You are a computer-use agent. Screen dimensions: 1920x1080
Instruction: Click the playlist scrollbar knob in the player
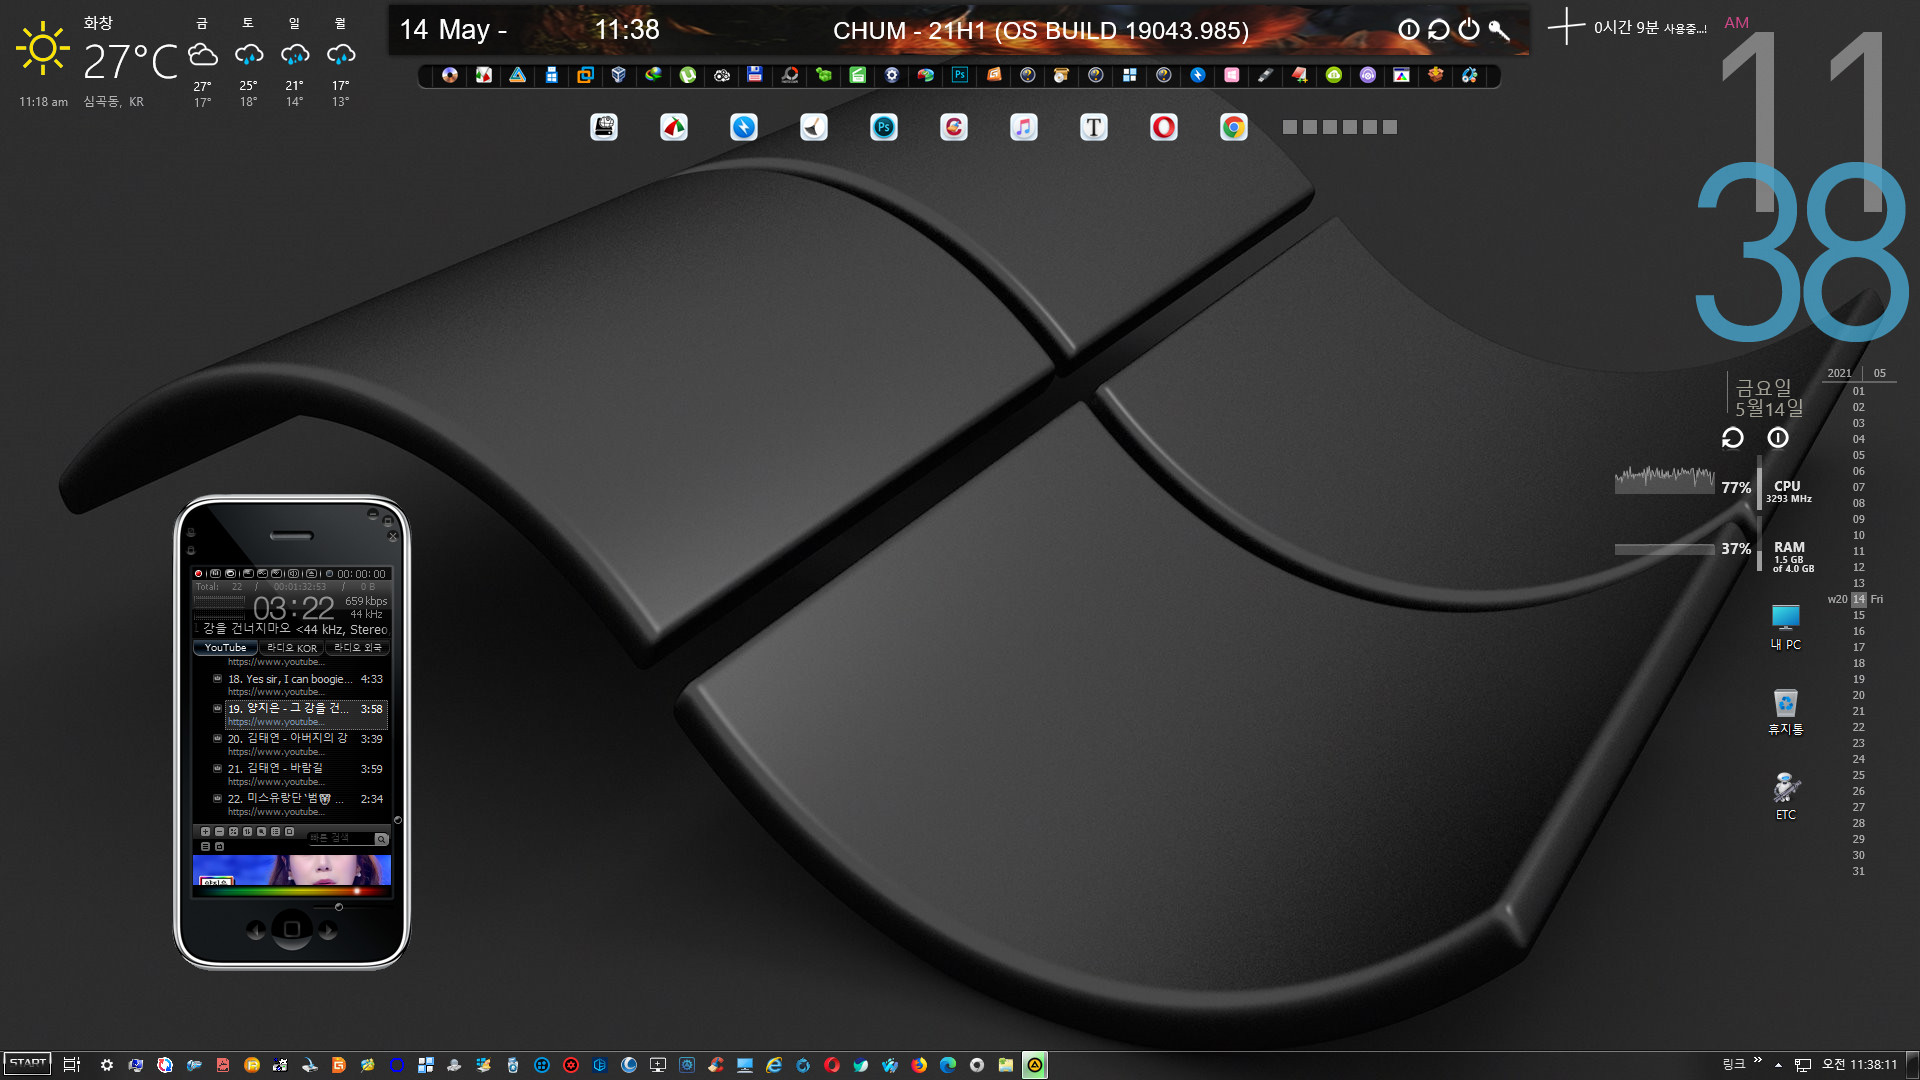coord(398,820)
